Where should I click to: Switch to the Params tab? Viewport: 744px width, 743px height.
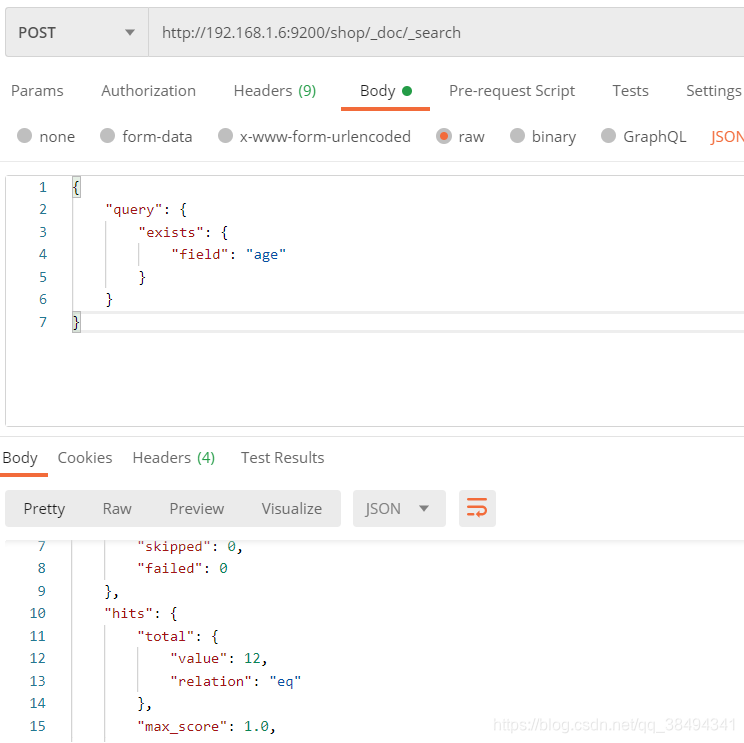(37, 90)
